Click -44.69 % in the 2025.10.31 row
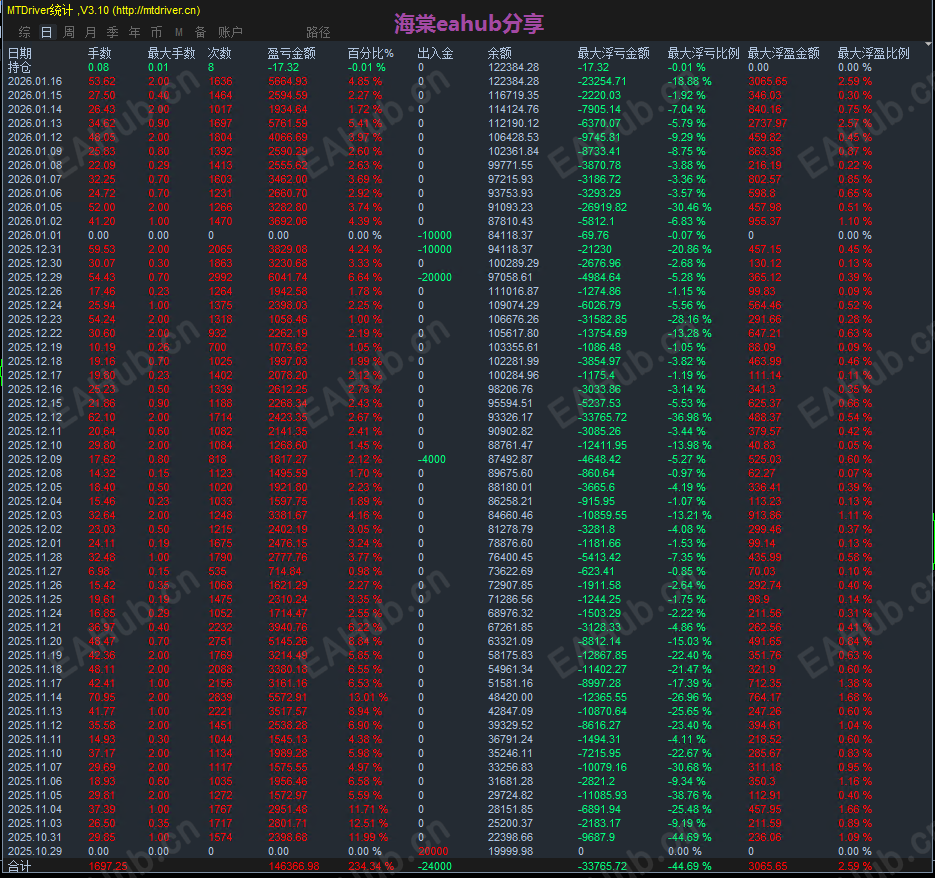935x878 pixels. 690,837
